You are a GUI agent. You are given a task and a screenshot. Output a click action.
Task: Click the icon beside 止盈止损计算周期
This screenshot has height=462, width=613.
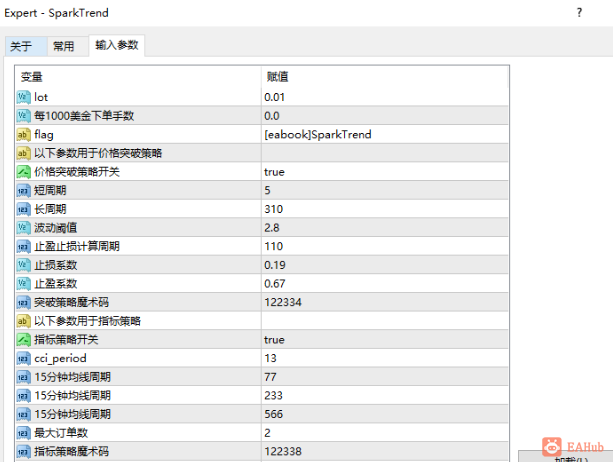pos(23,246)
